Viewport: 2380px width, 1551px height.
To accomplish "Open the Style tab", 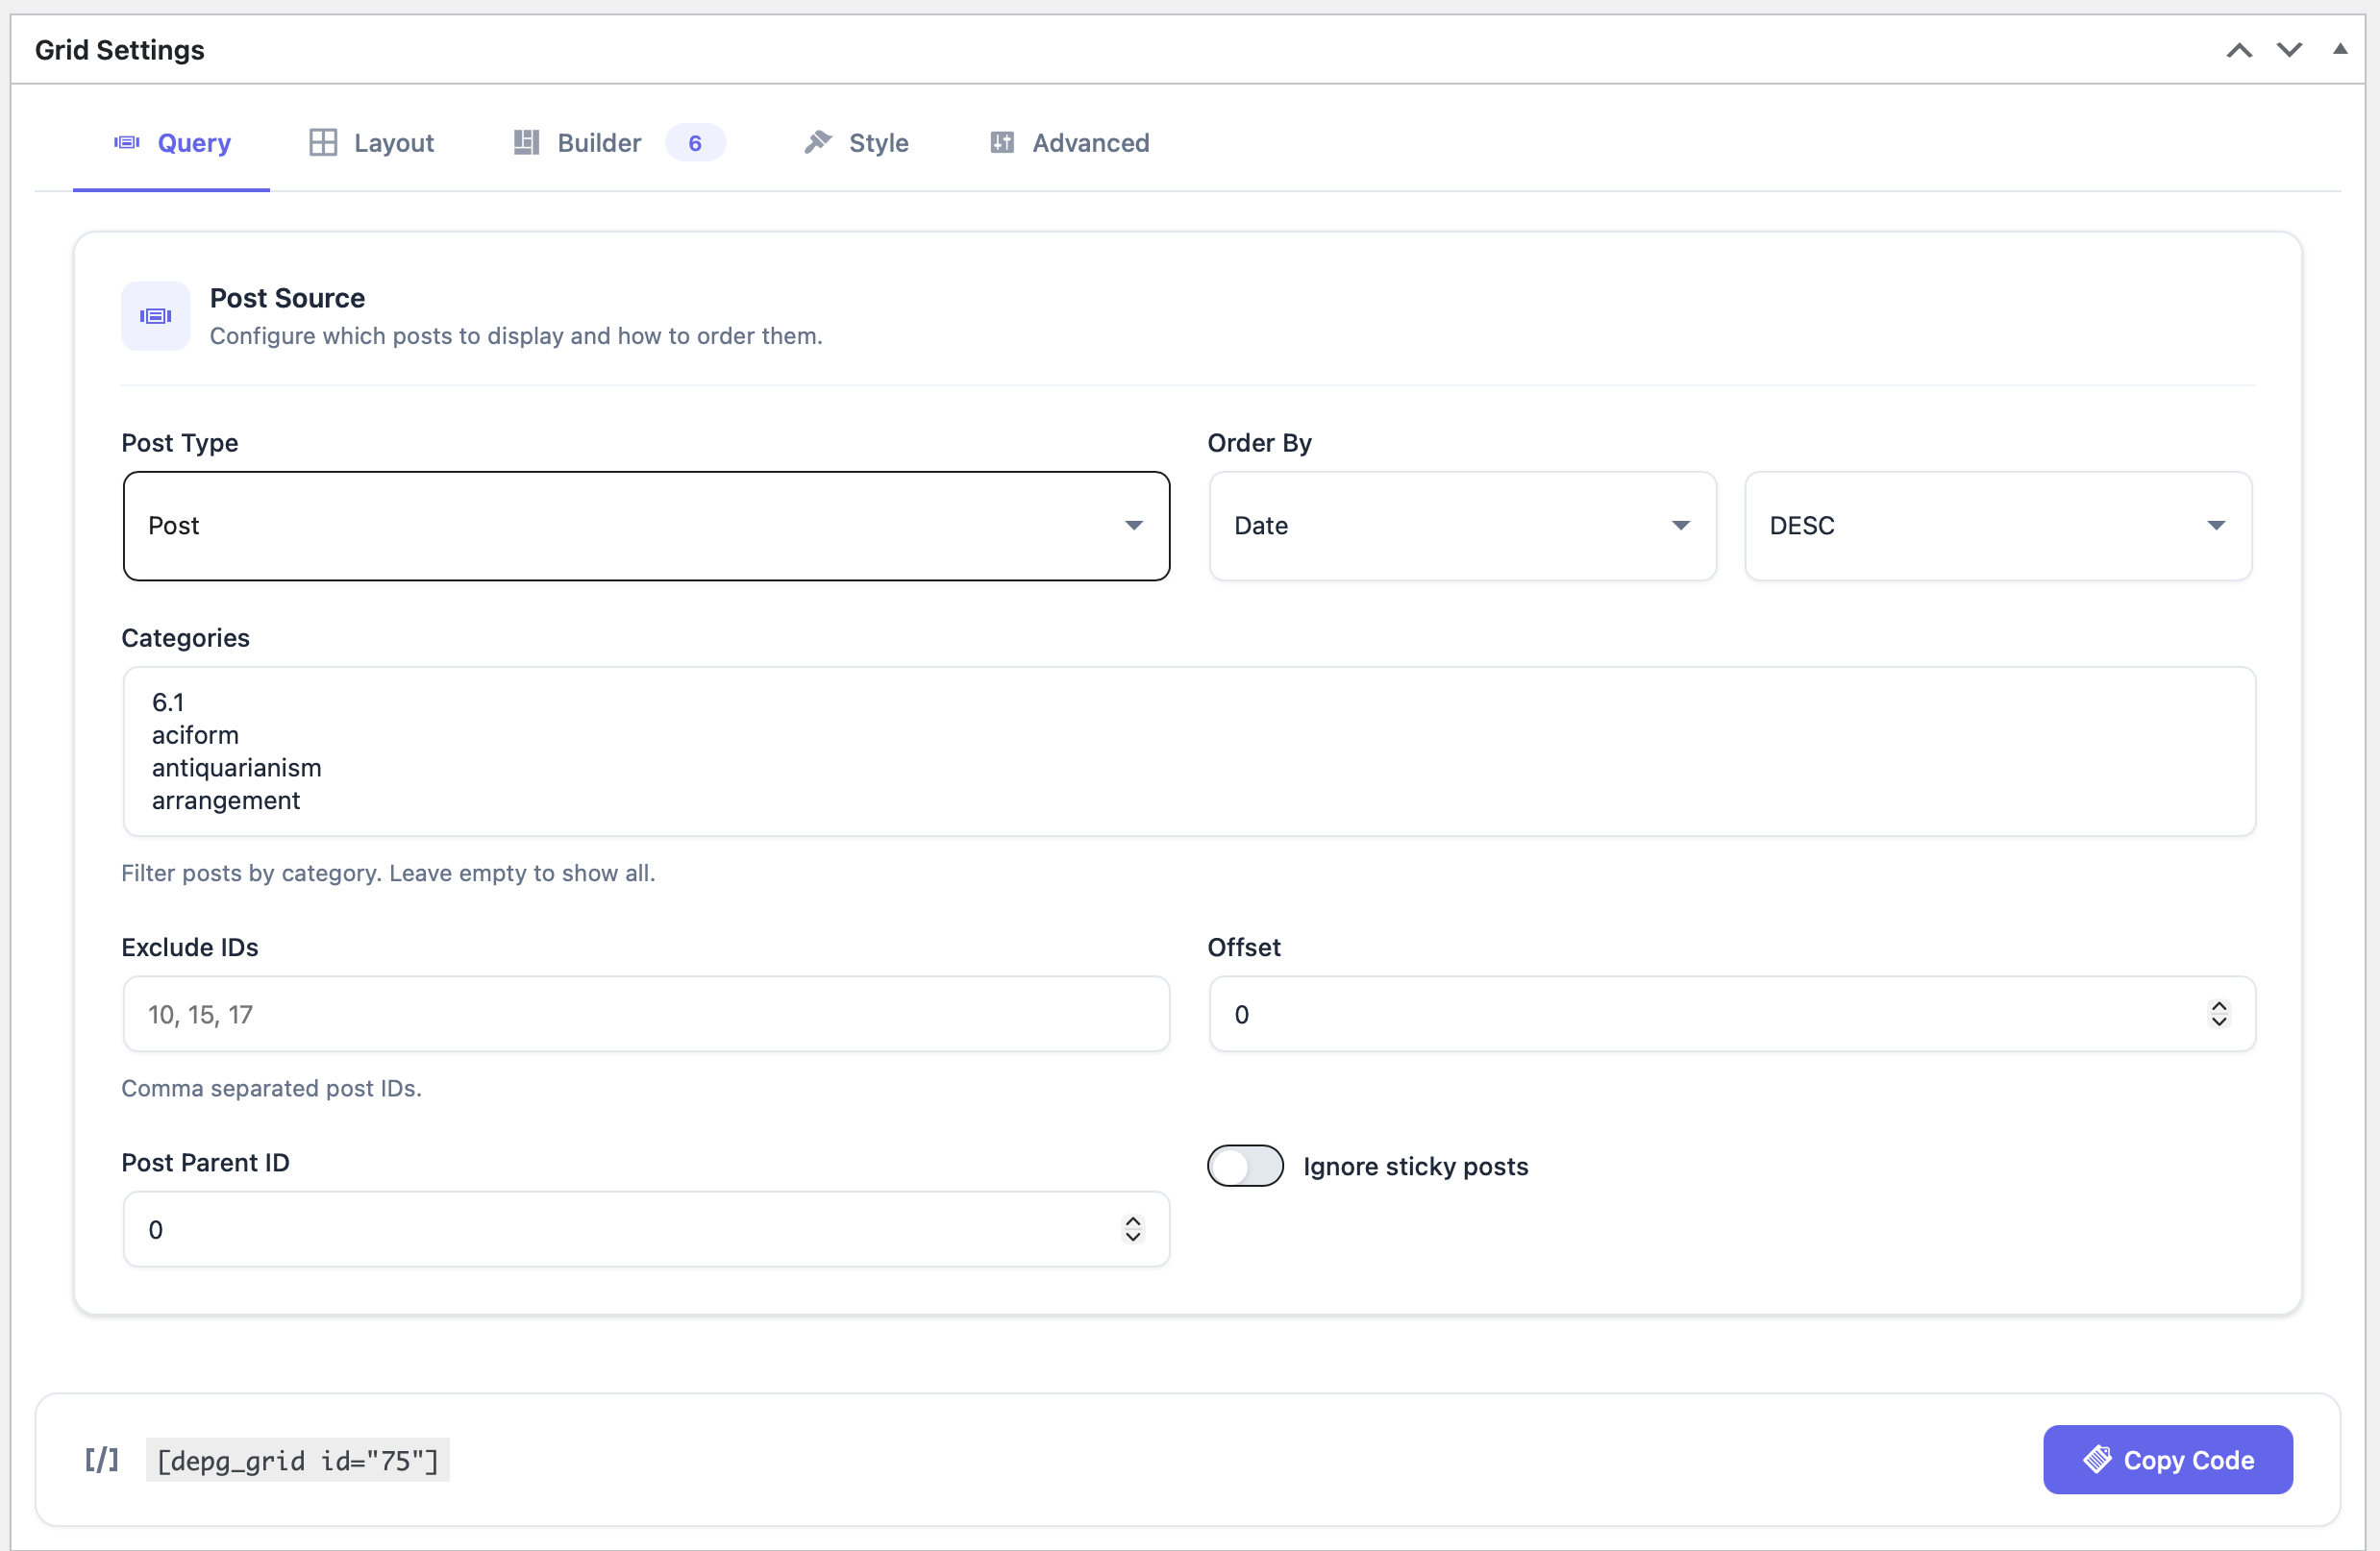I will click(856, 143).
